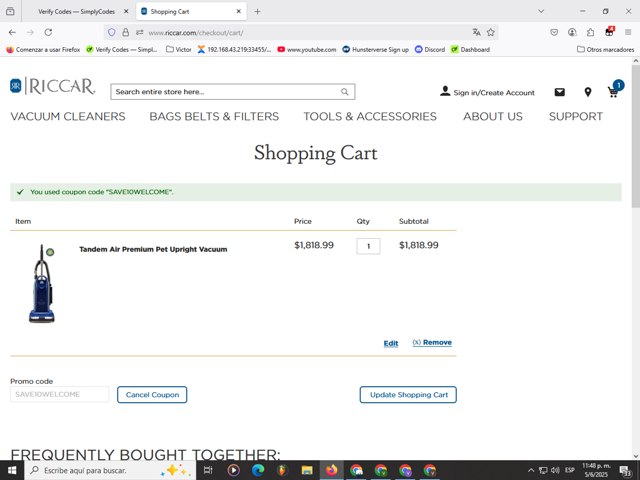Click the Cancel Coupon button
The height and width of the screenshot is (480, 640).
(x=152, y=395)
